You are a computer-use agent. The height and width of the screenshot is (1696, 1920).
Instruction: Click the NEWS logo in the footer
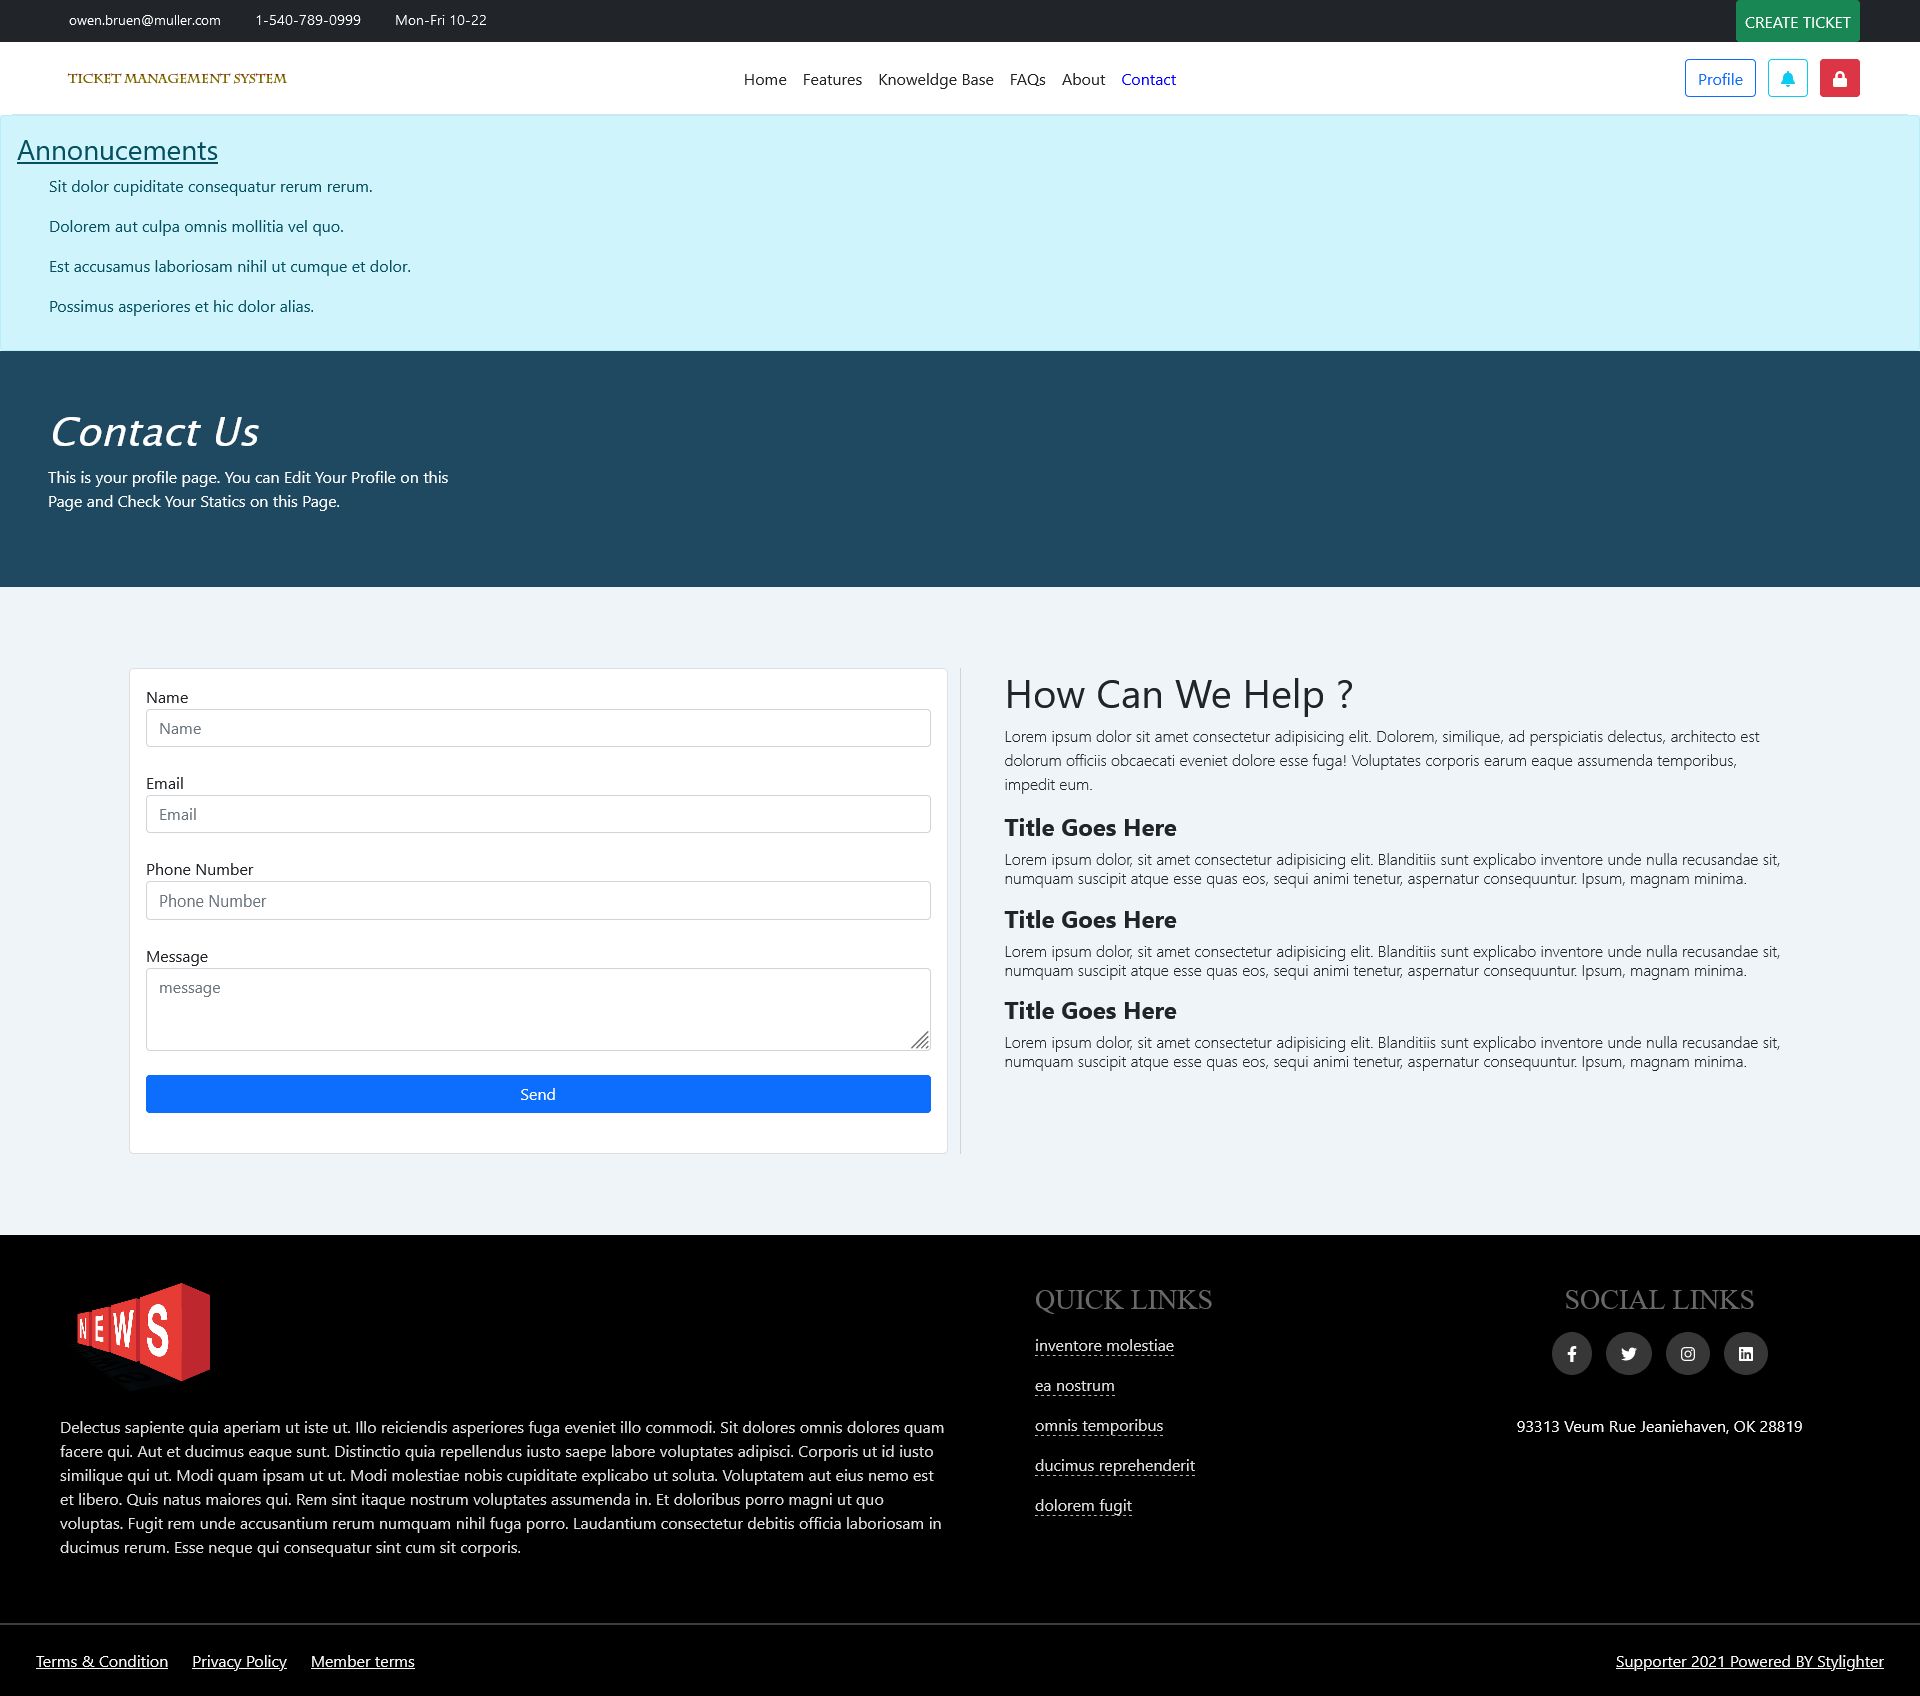tap(144, 1331)
